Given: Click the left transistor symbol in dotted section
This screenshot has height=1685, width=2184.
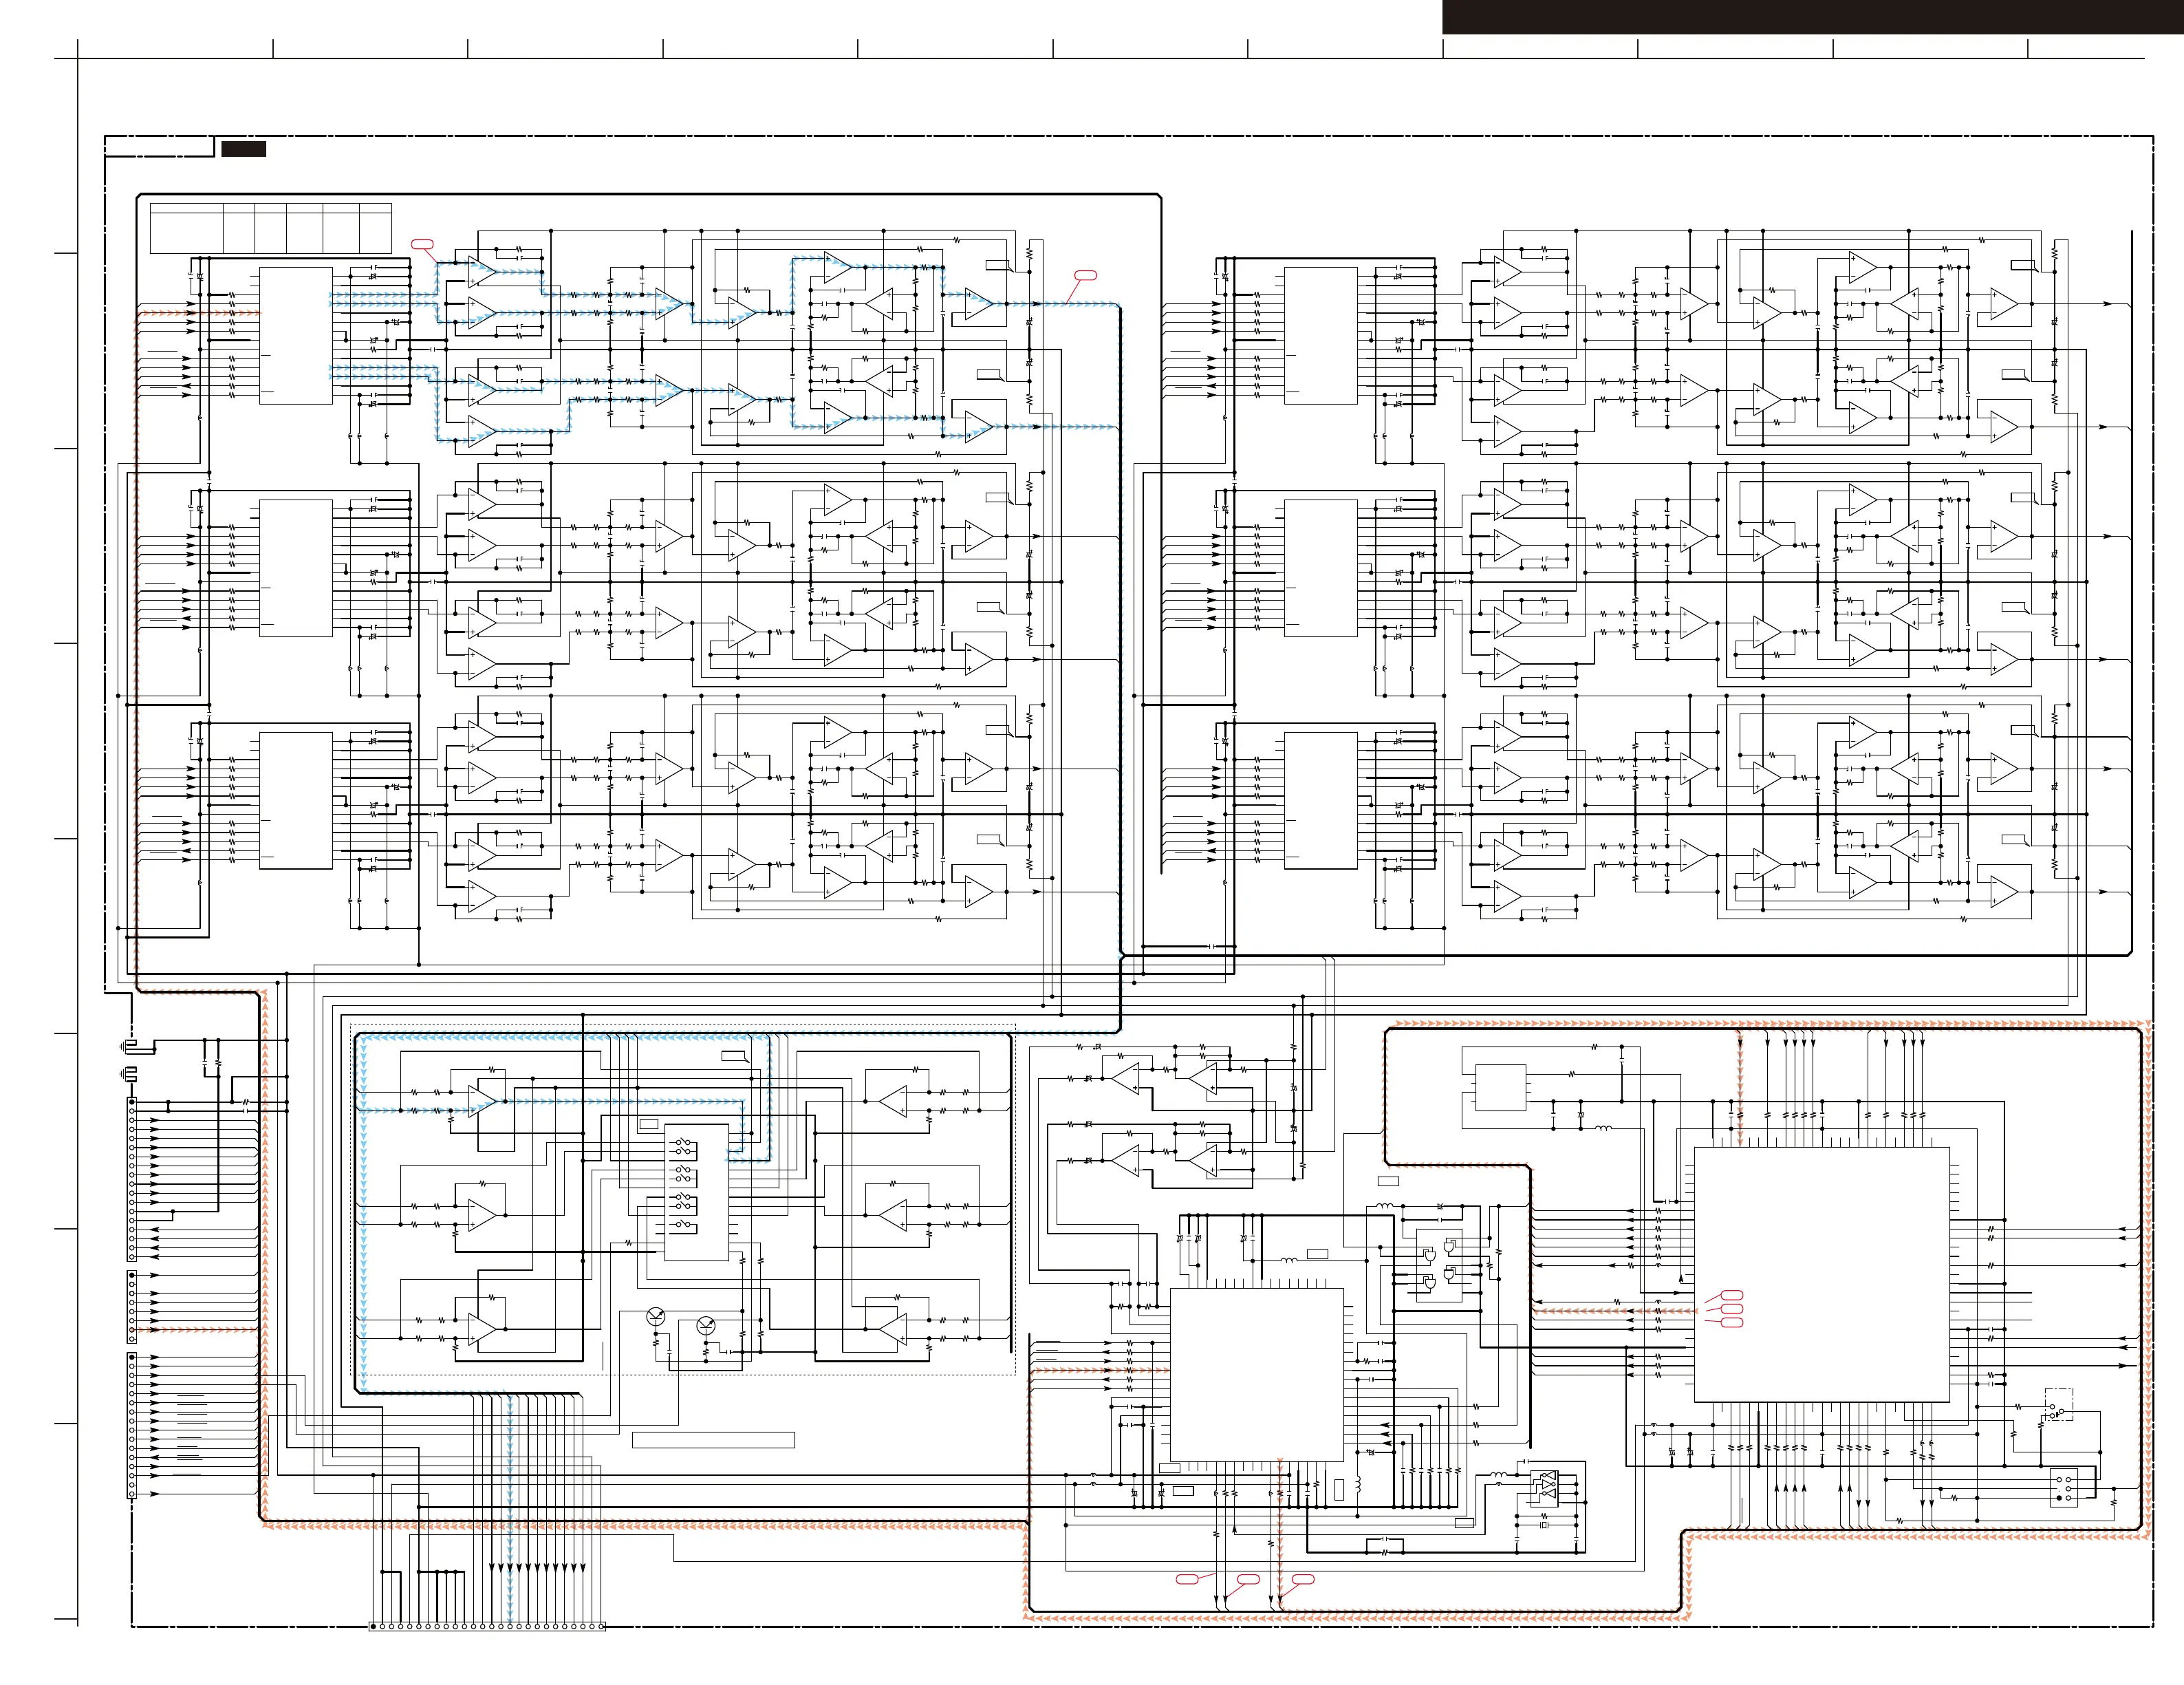Looking at the screenshot, I should [656, 1317].
